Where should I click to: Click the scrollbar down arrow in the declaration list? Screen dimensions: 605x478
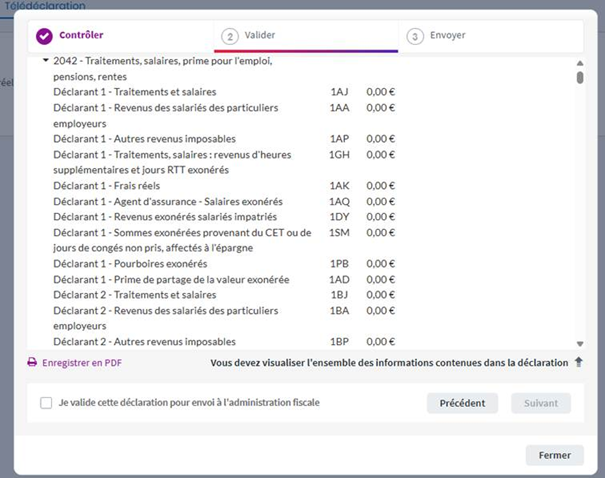[580, 343]
